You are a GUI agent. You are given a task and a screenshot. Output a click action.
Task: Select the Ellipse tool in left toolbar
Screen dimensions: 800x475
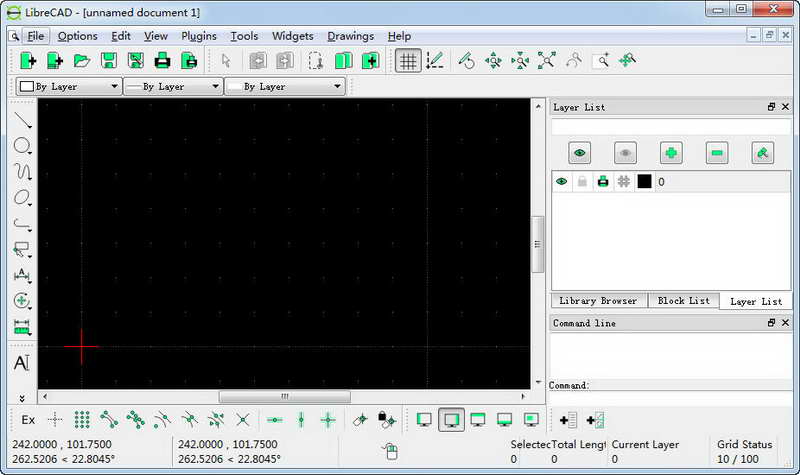(x=22, y=197)
